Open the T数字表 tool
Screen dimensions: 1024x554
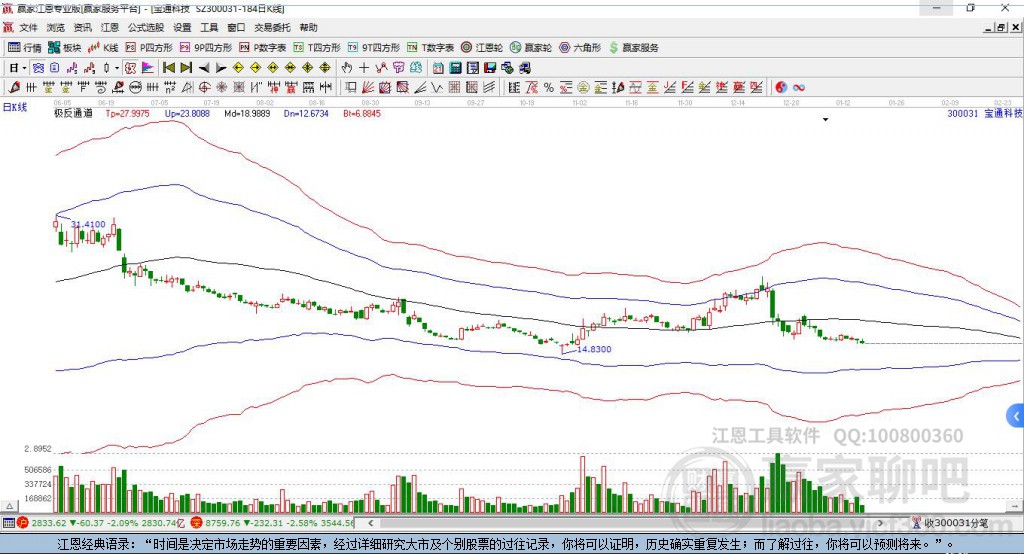pos(430,48)
